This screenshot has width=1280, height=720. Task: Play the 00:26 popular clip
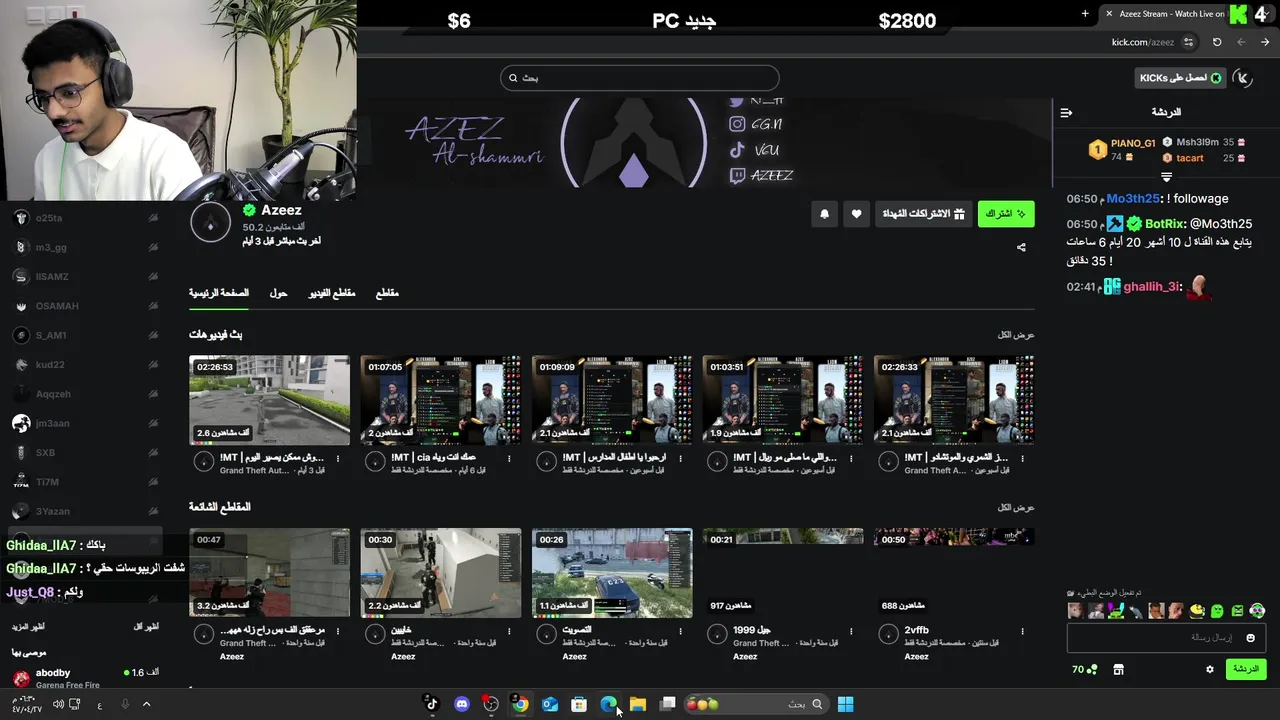coord(612,573)
